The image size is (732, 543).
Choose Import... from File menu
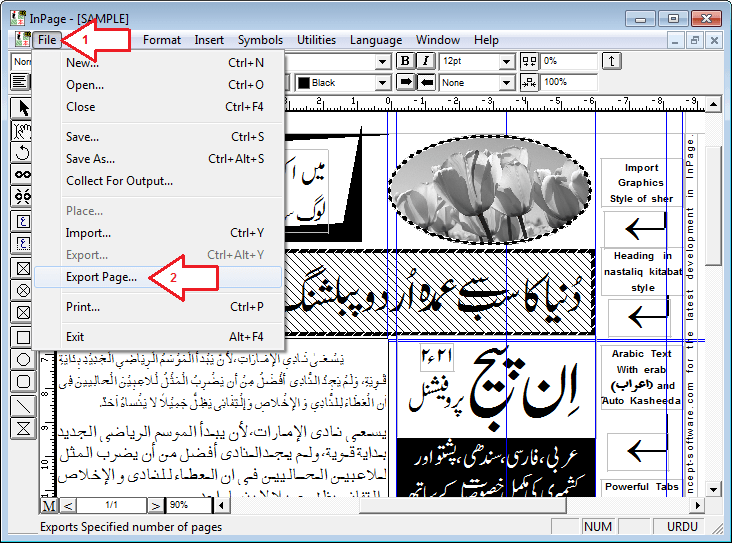pos(159,233)
